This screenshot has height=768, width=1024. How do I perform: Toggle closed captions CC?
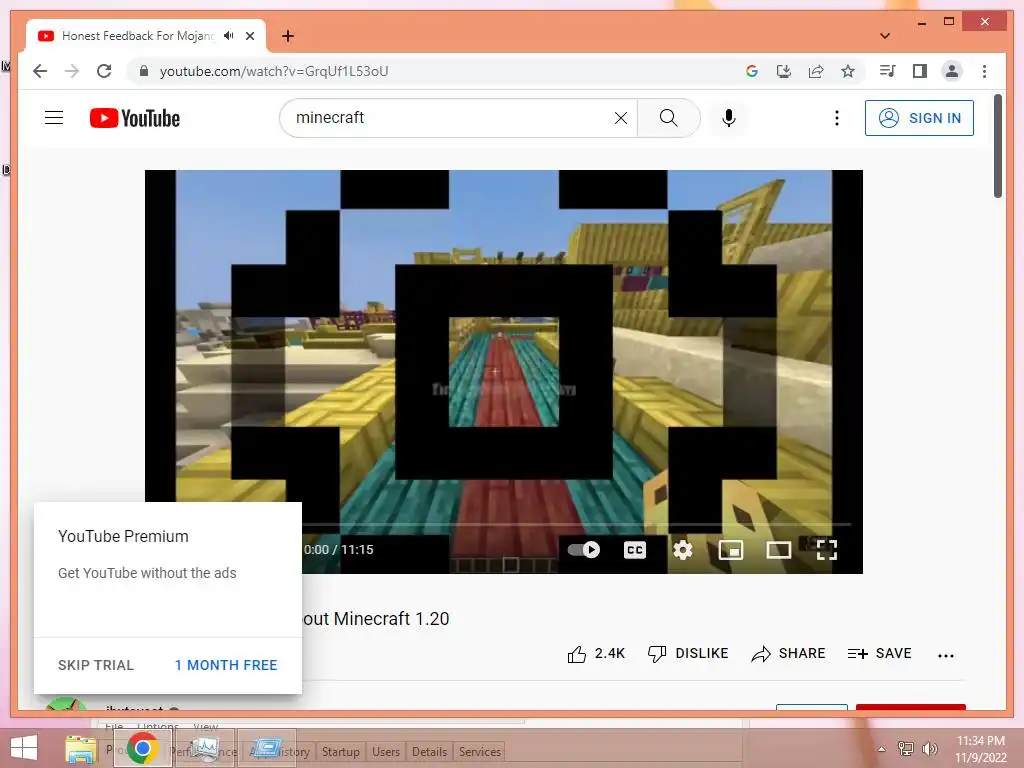coord(635,550)
